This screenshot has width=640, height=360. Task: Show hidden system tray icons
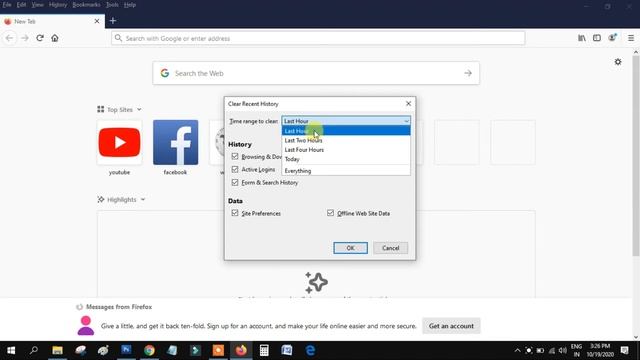(x=518, y=351)
